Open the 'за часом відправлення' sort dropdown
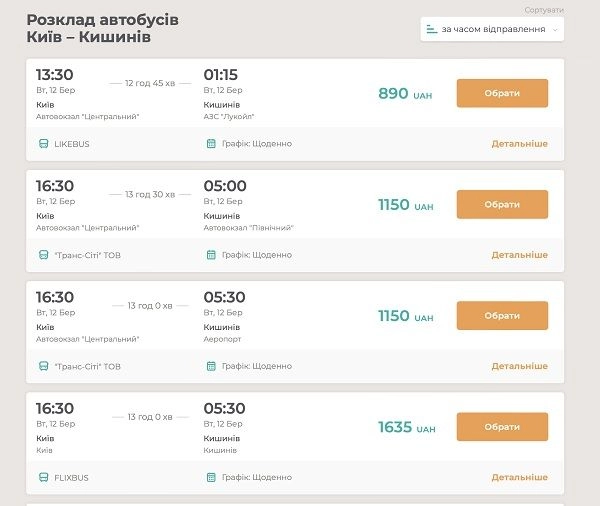Screen dimensions: 600x506 pyautogui.click(x=492, y=29)
